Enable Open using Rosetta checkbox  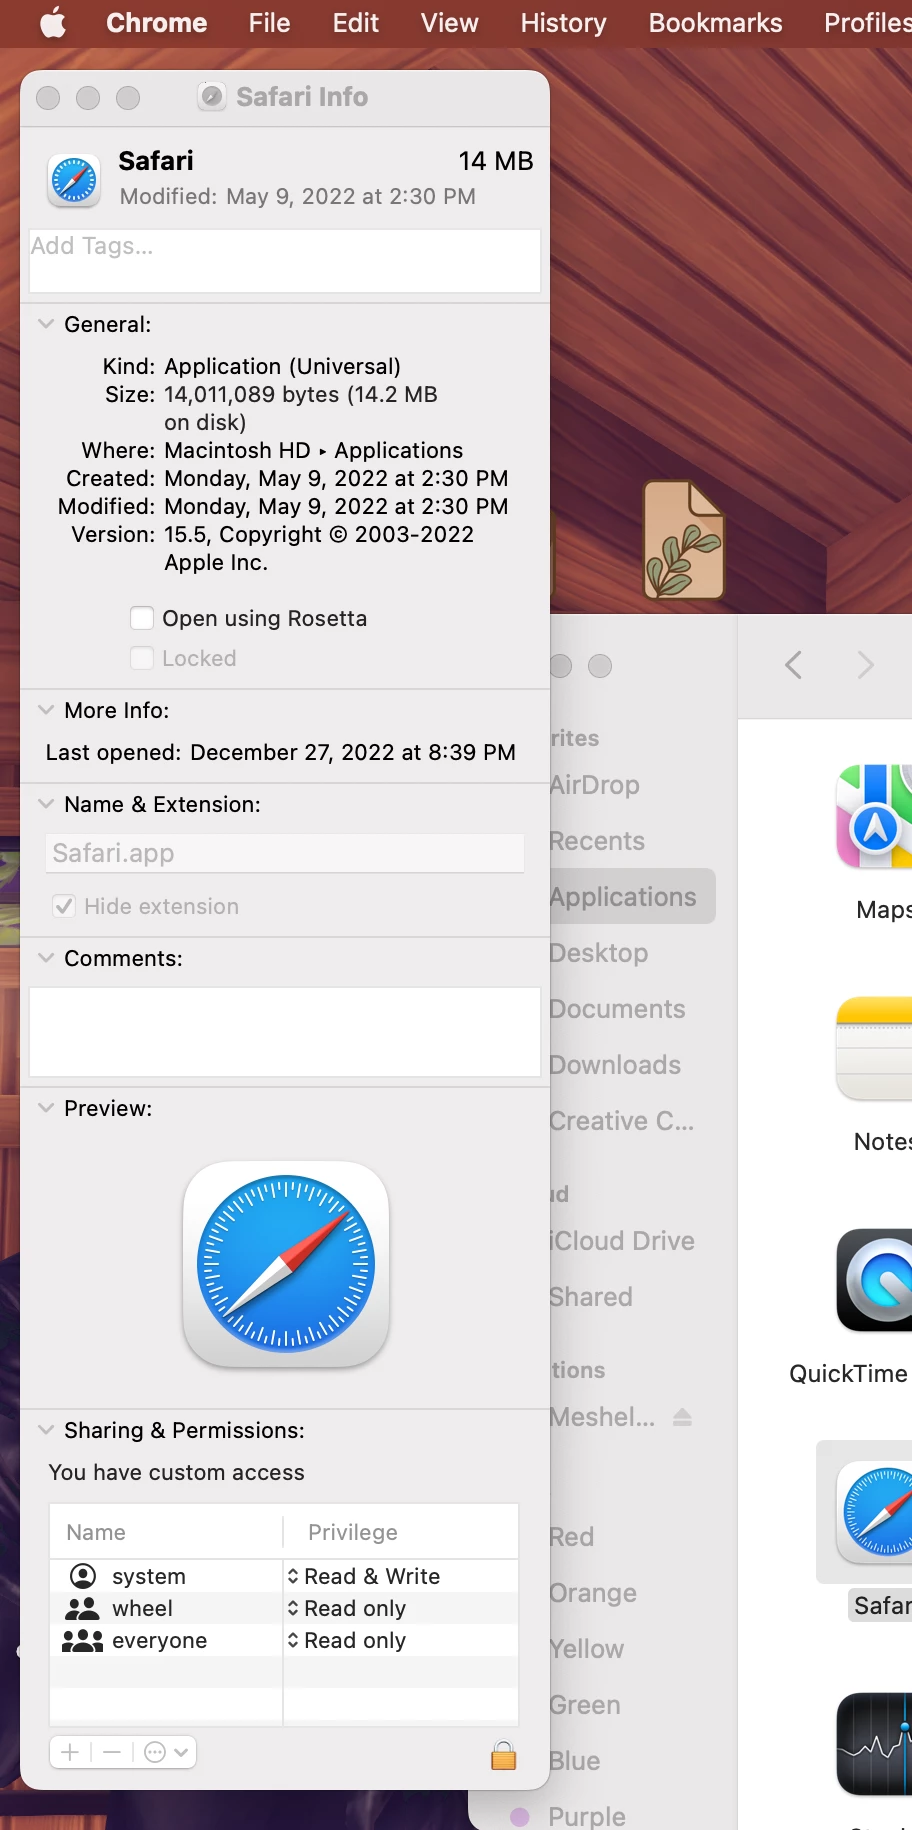click(x=142, y=618)
